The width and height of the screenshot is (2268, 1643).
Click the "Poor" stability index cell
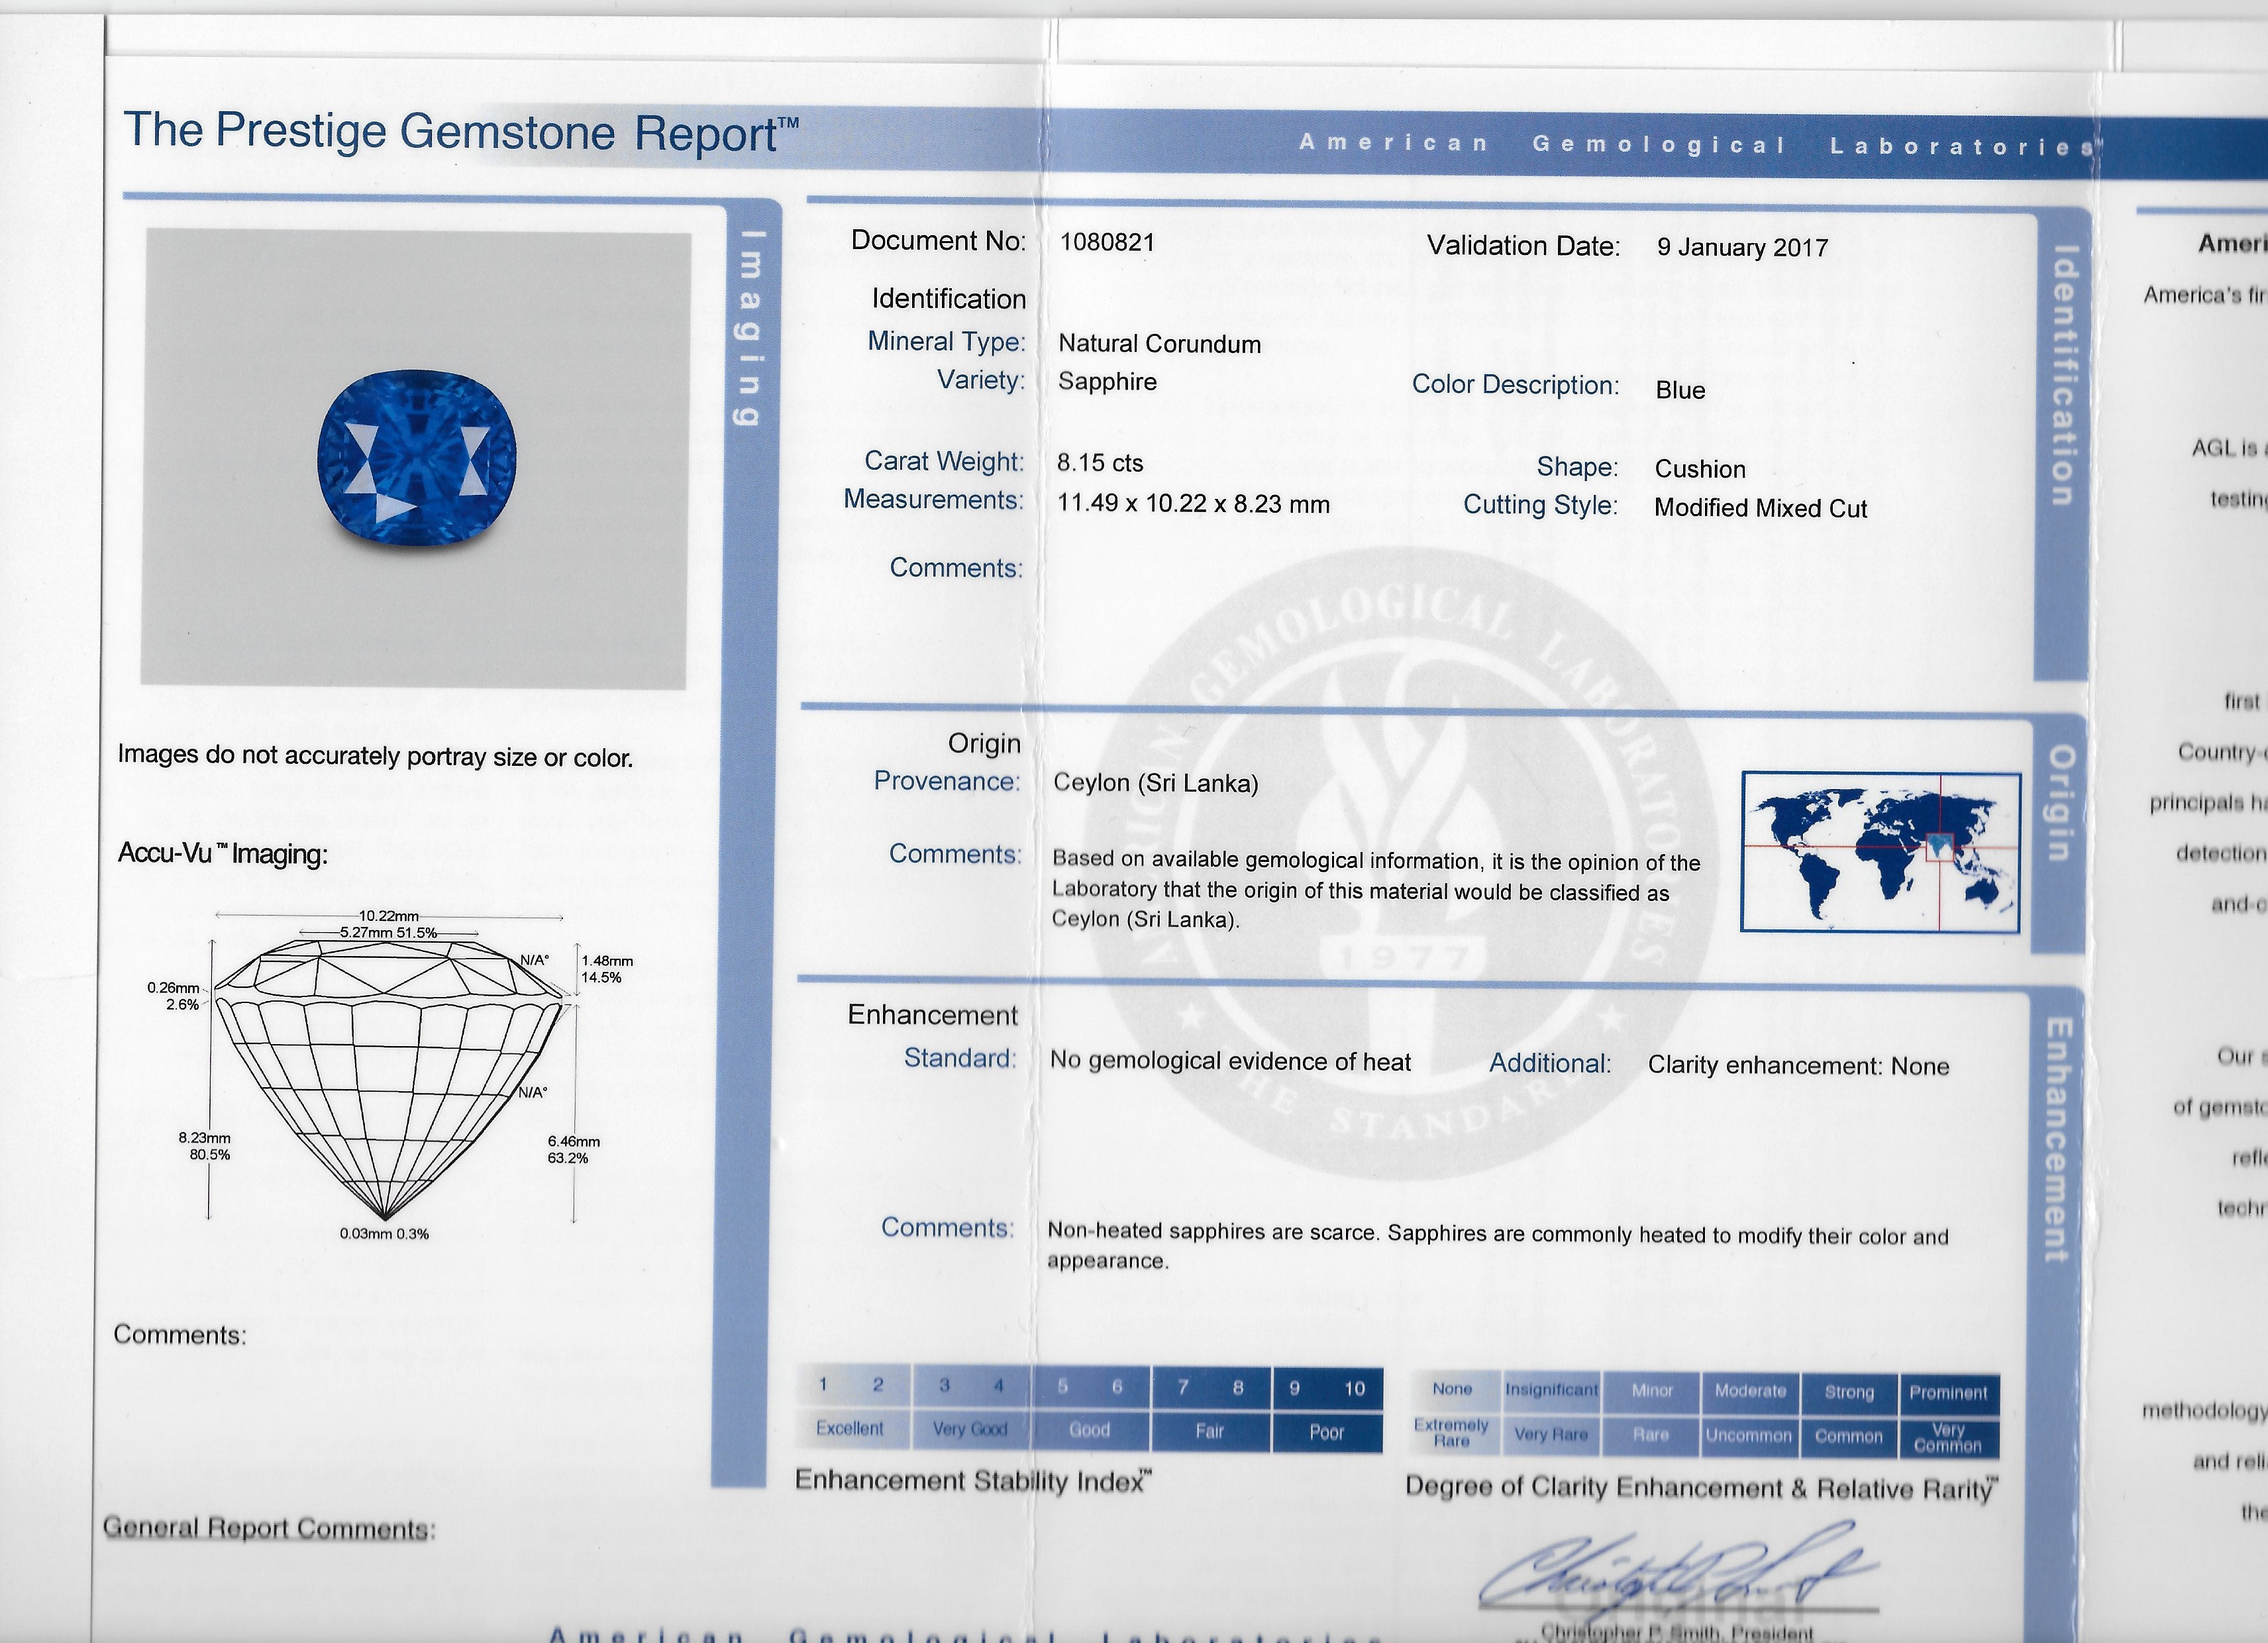(1327, 1432)
